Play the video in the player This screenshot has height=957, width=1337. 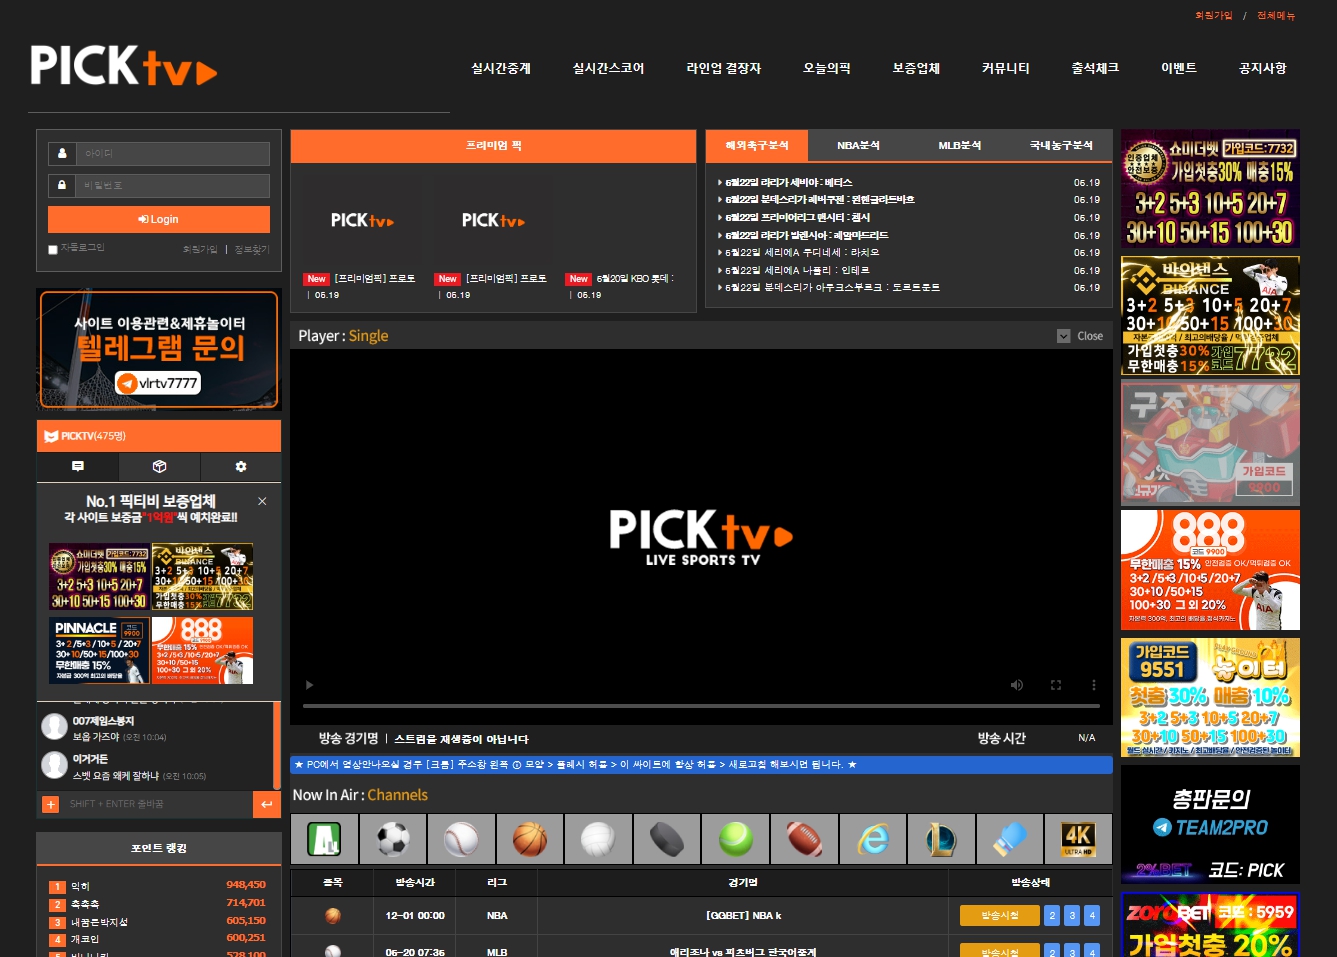click(x=309, y=685)
